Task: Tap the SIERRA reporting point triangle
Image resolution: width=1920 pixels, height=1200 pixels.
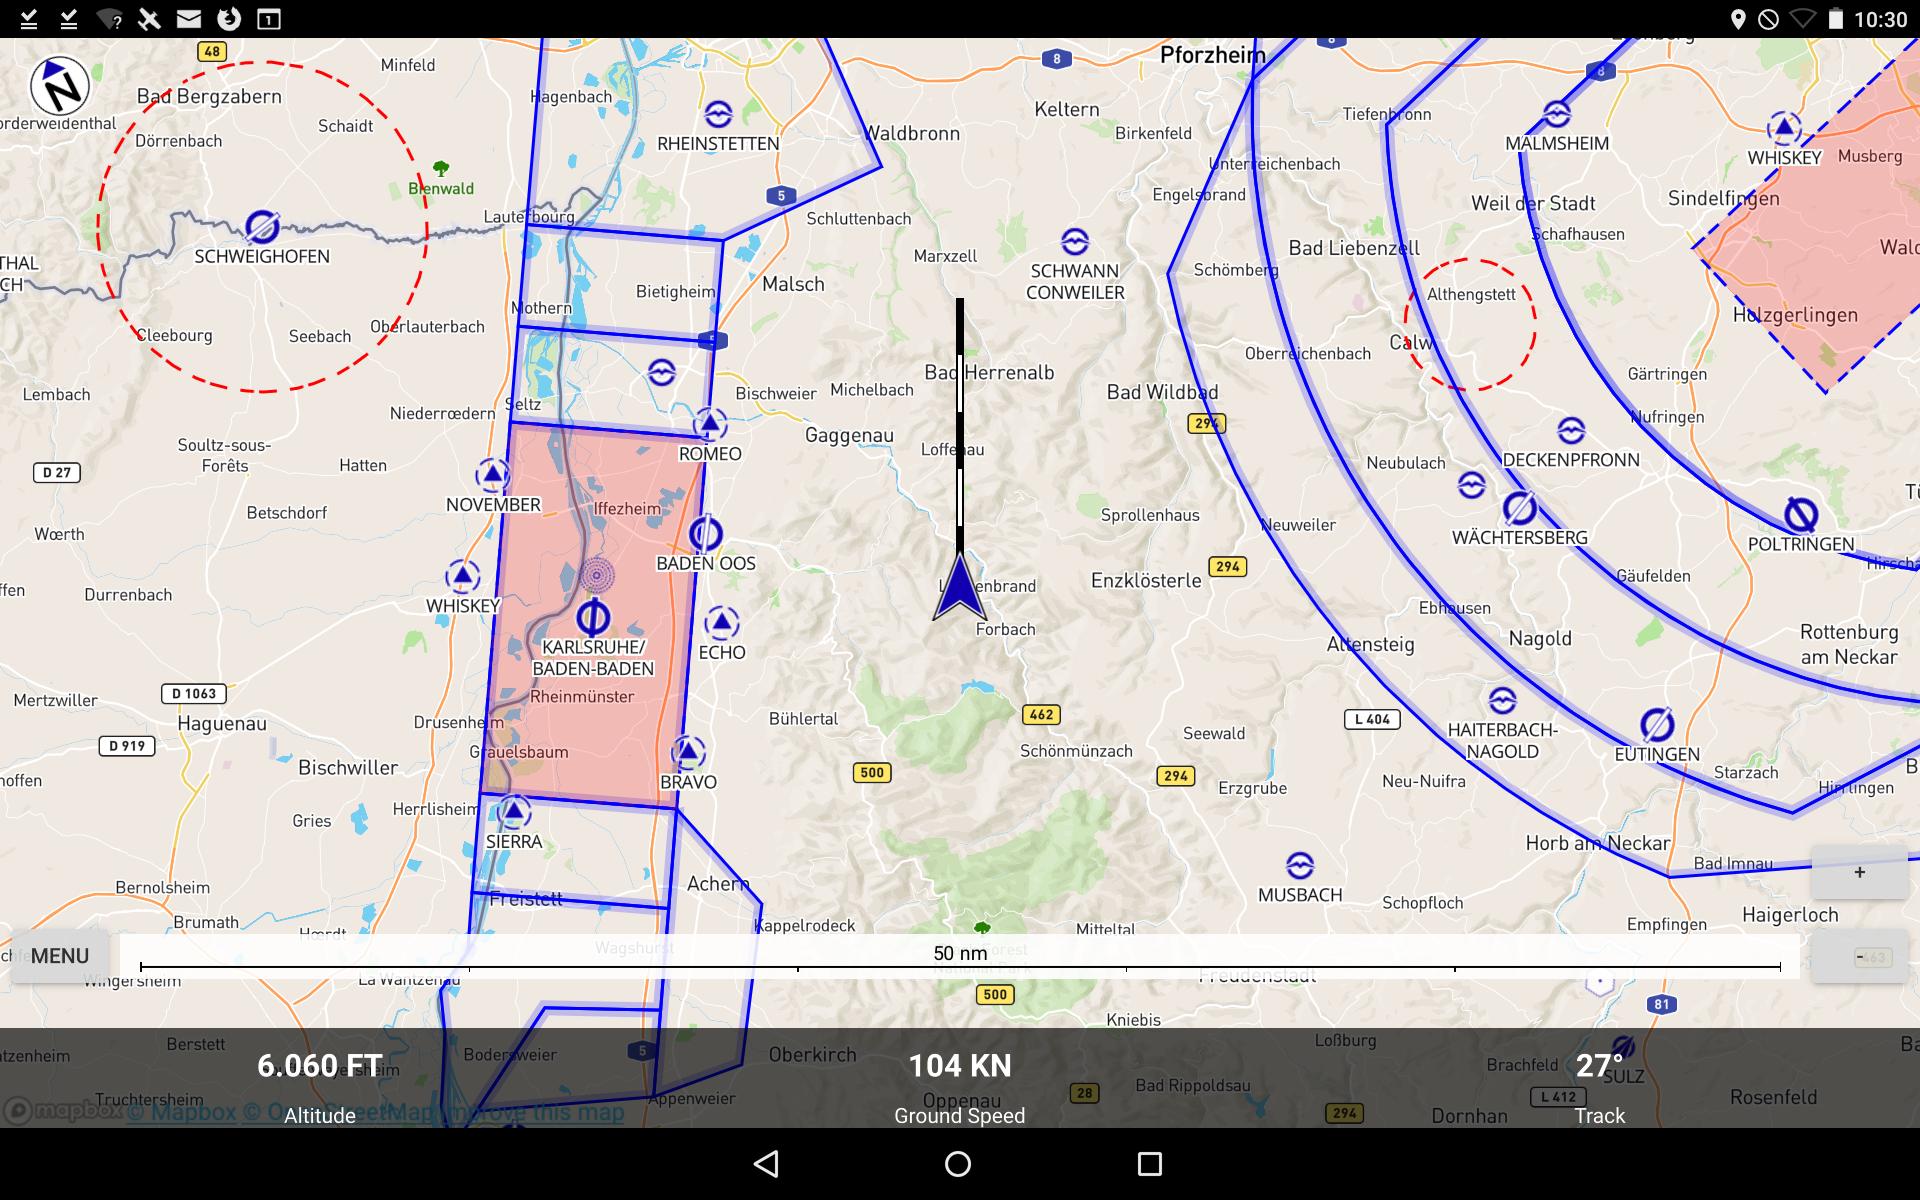Action: [x=514, y=811]
